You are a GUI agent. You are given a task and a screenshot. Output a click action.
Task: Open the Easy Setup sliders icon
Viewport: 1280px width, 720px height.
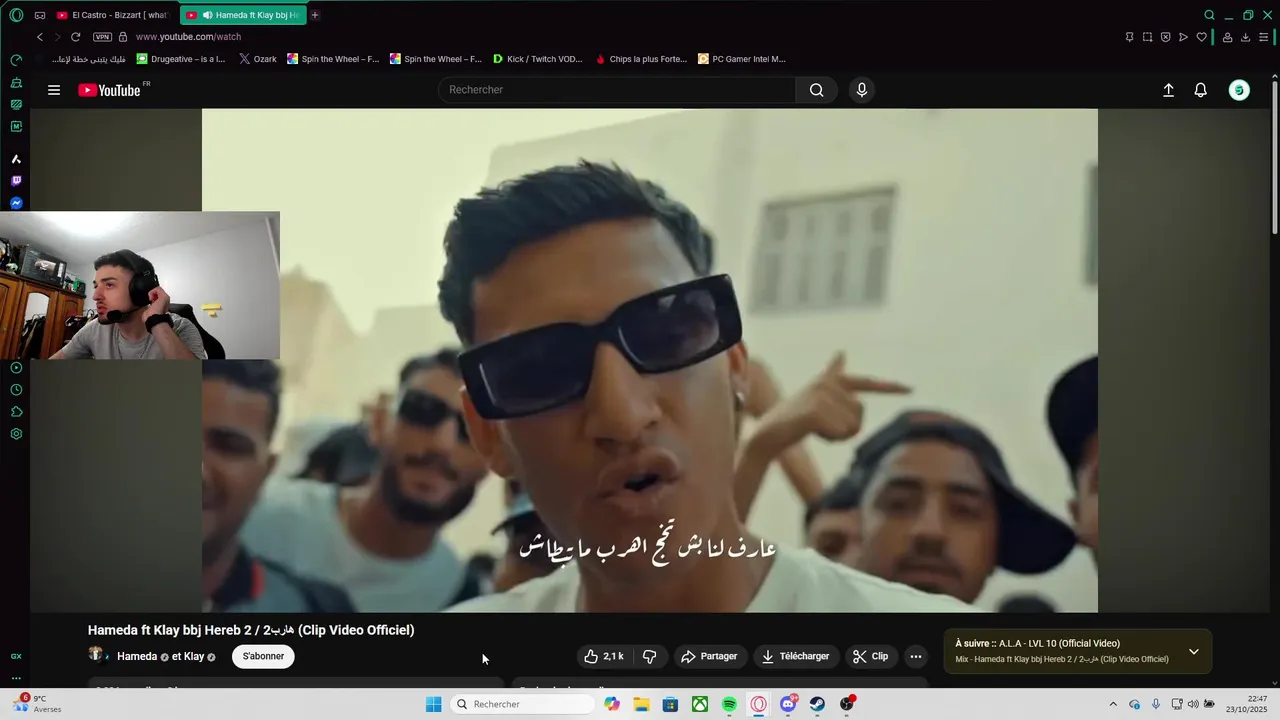point(1264,37)
